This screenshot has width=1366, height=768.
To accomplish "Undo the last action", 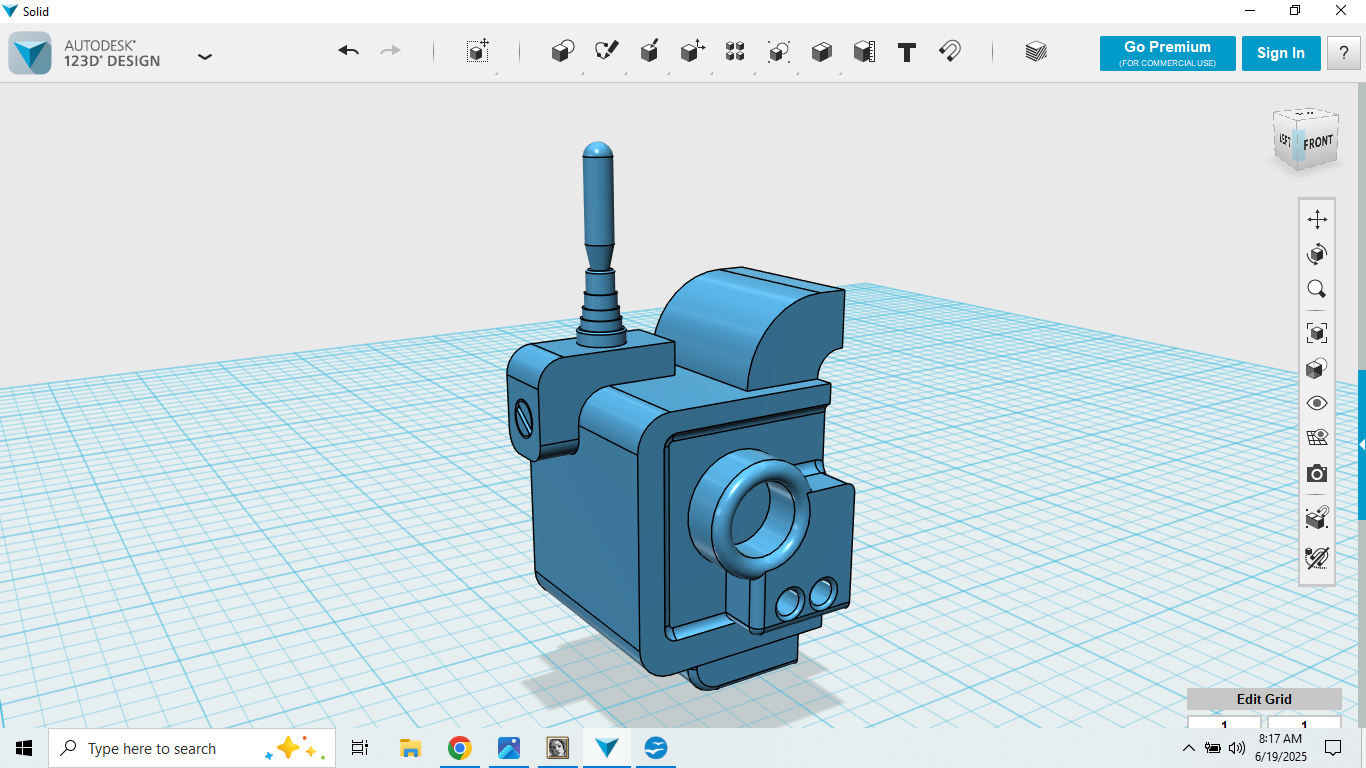I will click(x=348, y=51).
